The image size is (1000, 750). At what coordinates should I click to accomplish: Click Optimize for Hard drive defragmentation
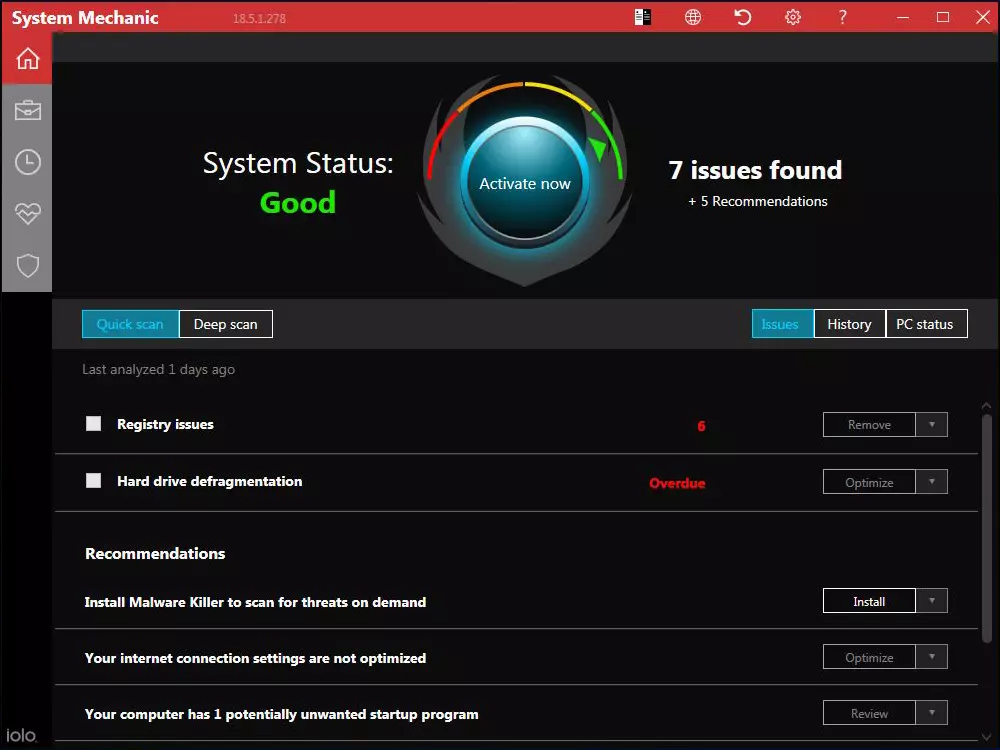click(869, 482)
